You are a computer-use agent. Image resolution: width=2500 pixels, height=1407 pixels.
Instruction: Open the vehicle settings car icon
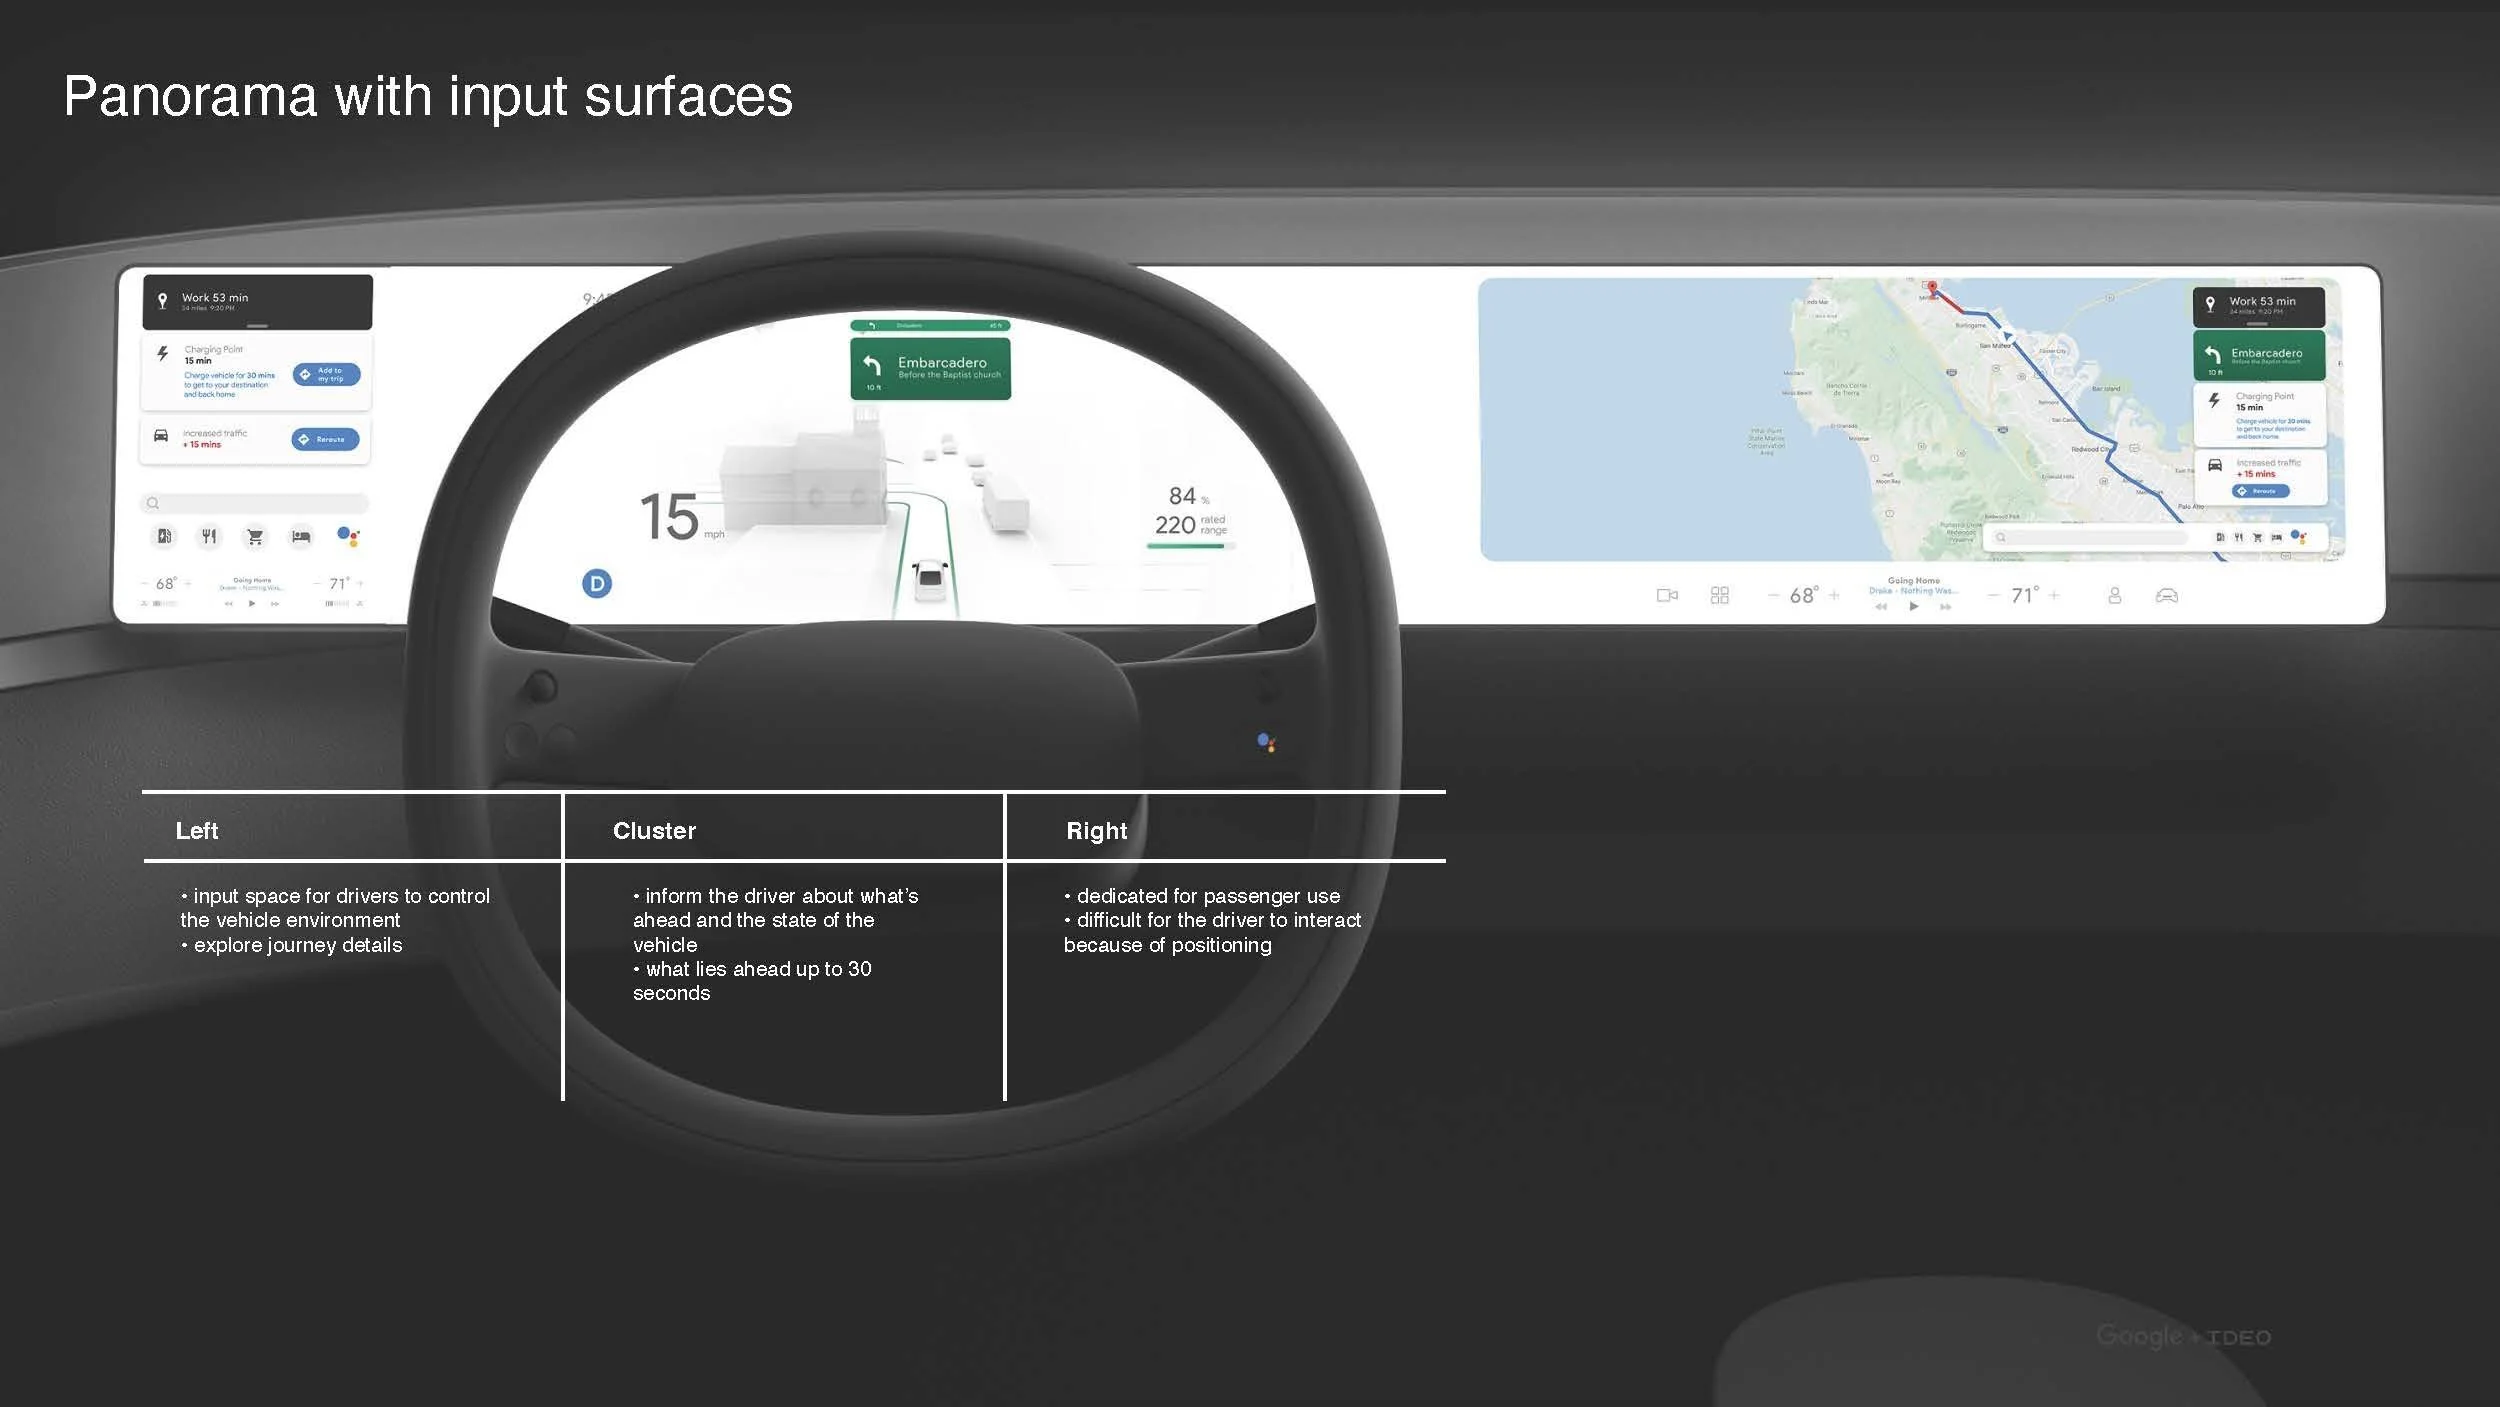click(2166, 595)
